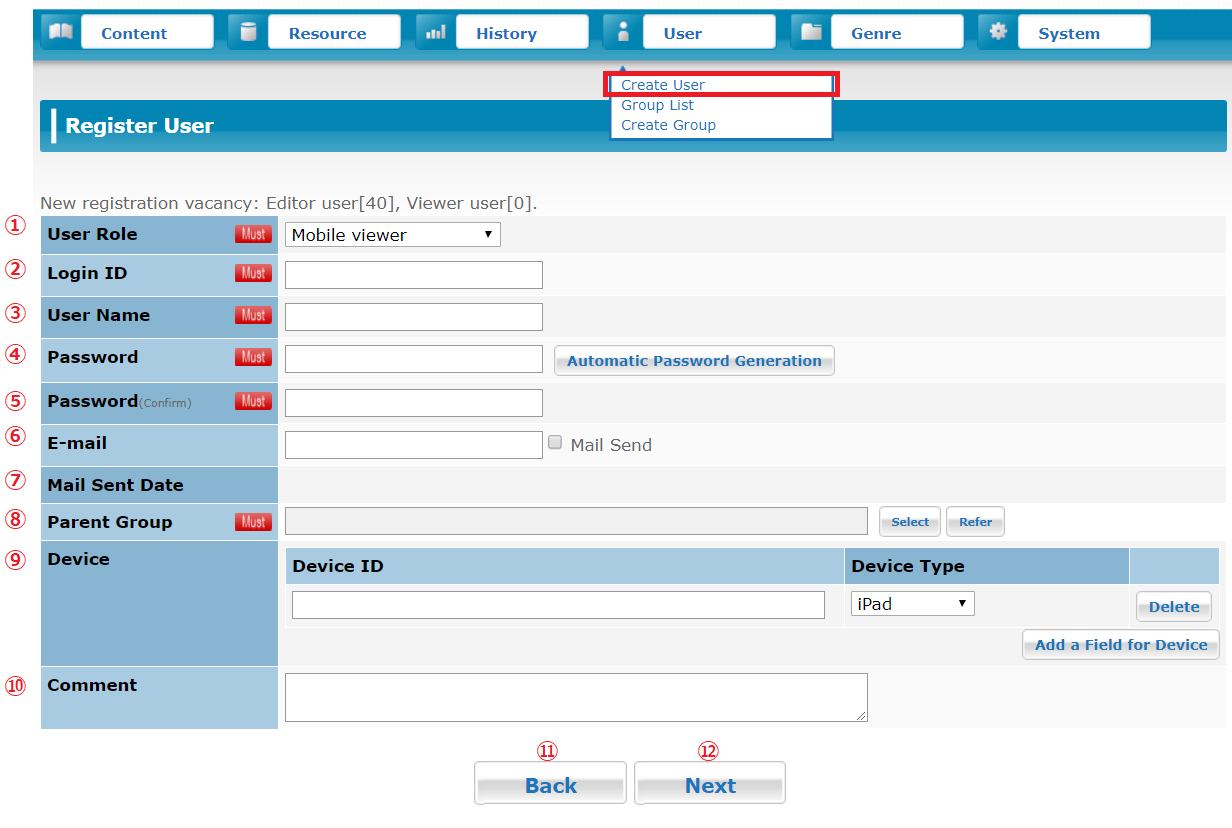Viewport: 1232px width, 828px height.
Task: Click Add a Field for Device
Action: [1119, 644]
